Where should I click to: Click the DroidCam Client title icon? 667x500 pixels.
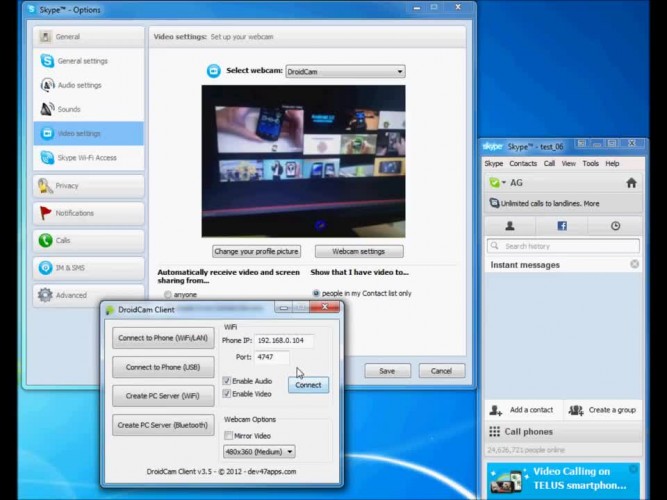pyautogui.click(x=110, y=310)
